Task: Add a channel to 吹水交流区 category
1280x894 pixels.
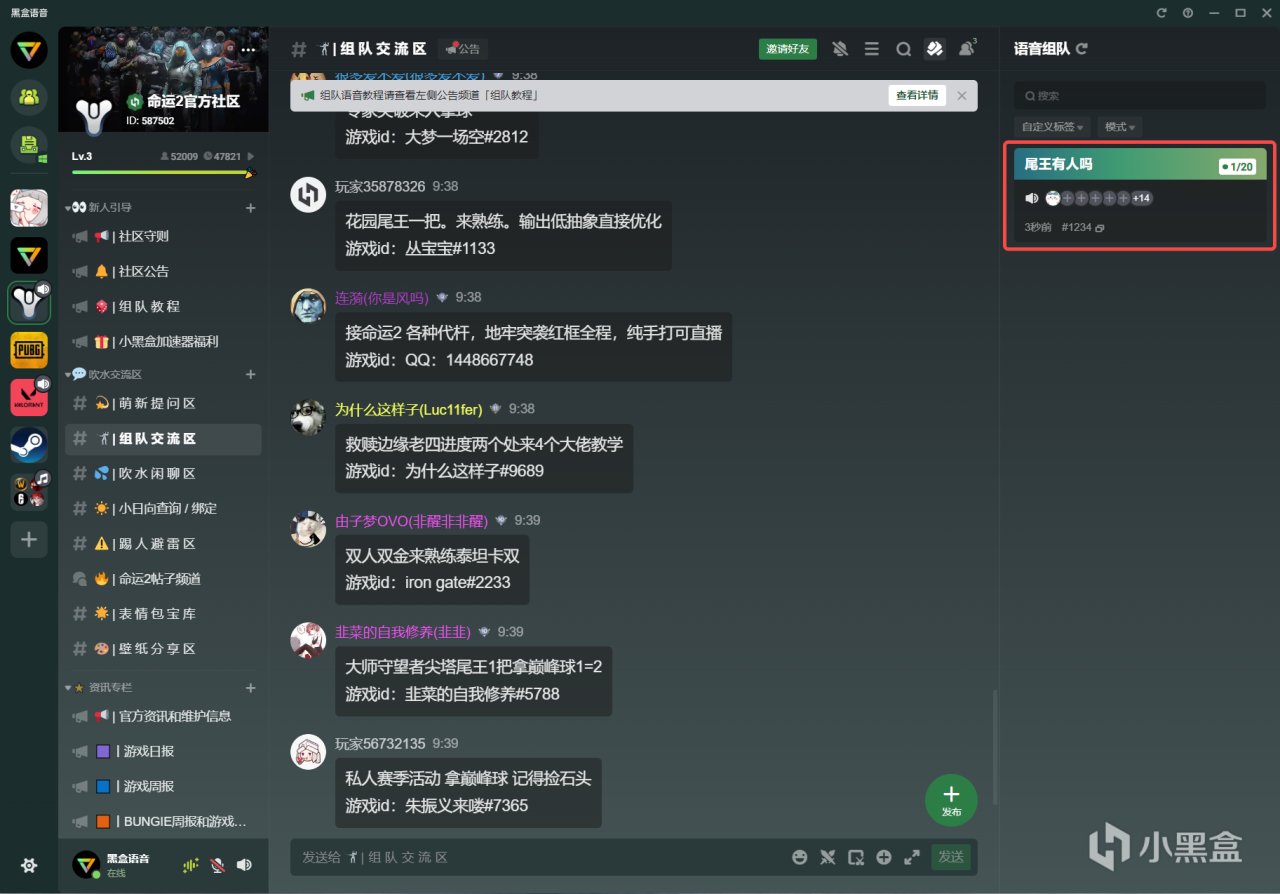Action: (251, 374)
